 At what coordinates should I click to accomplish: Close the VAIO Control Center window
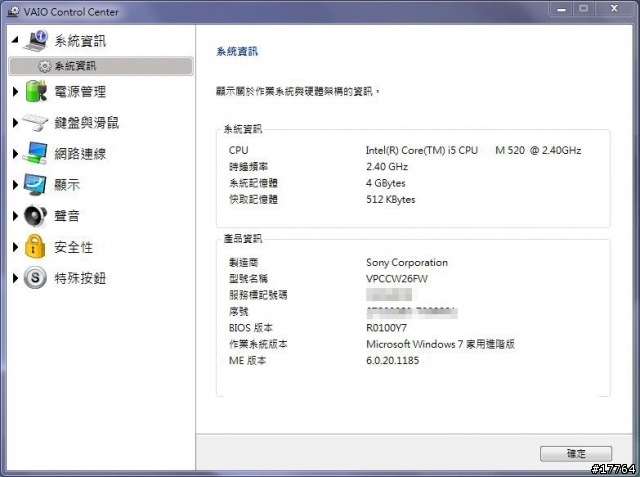(x=614, y=9)
